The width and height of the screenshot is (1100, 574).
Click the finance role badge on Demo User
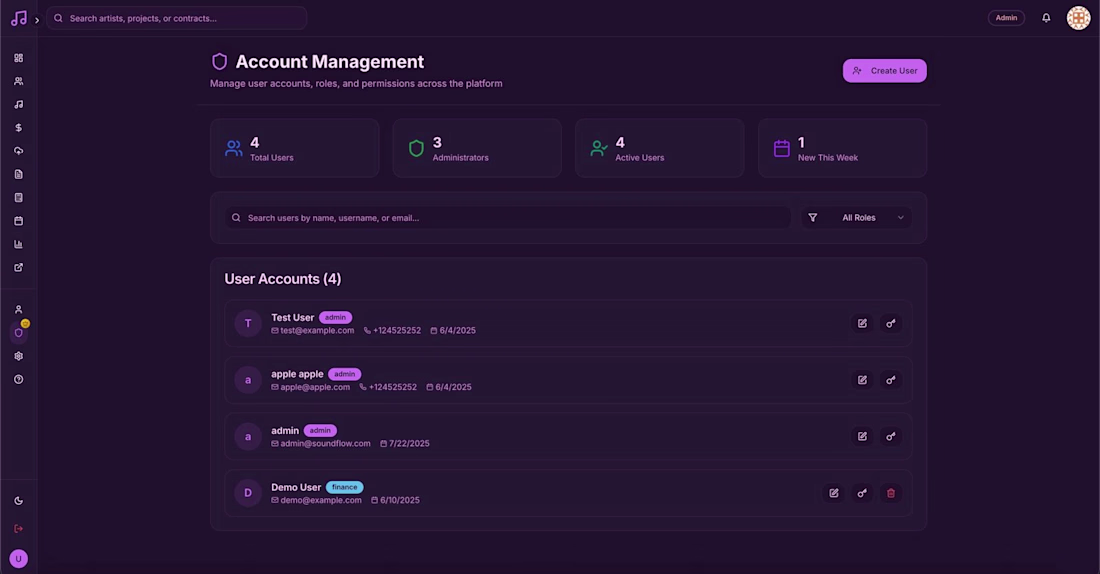[344, 487]
